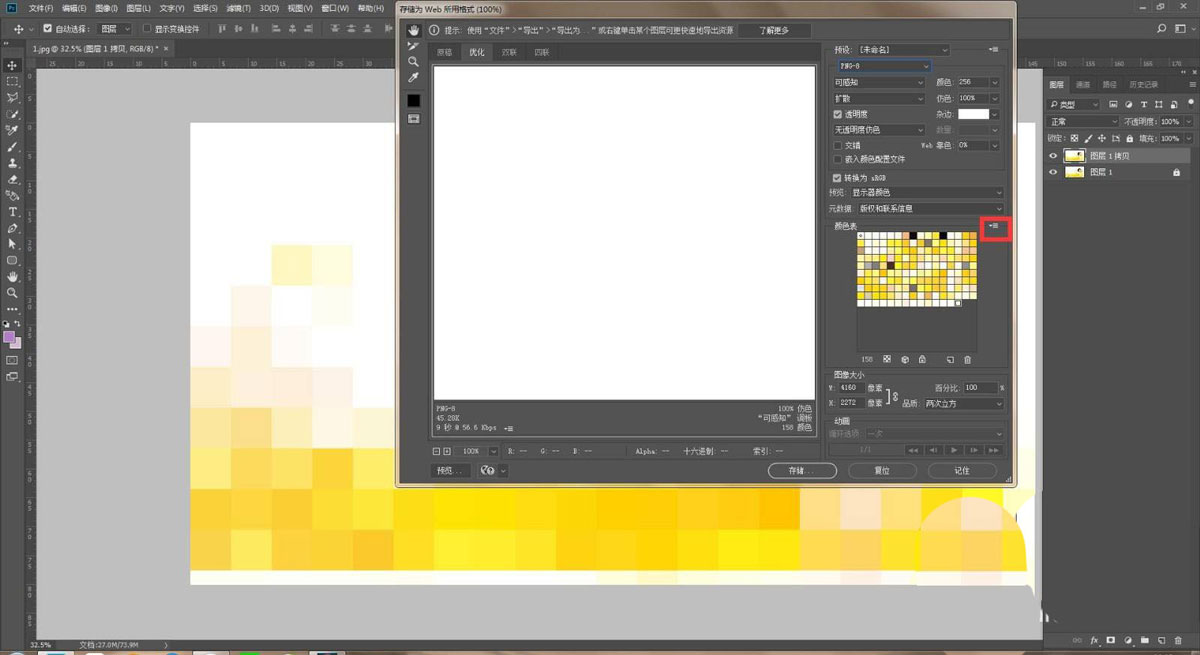Viewport: 1200px width, 655px height.
Task: Toggle slices visibility icon in dialog toolbar
Action: (413, 118)
